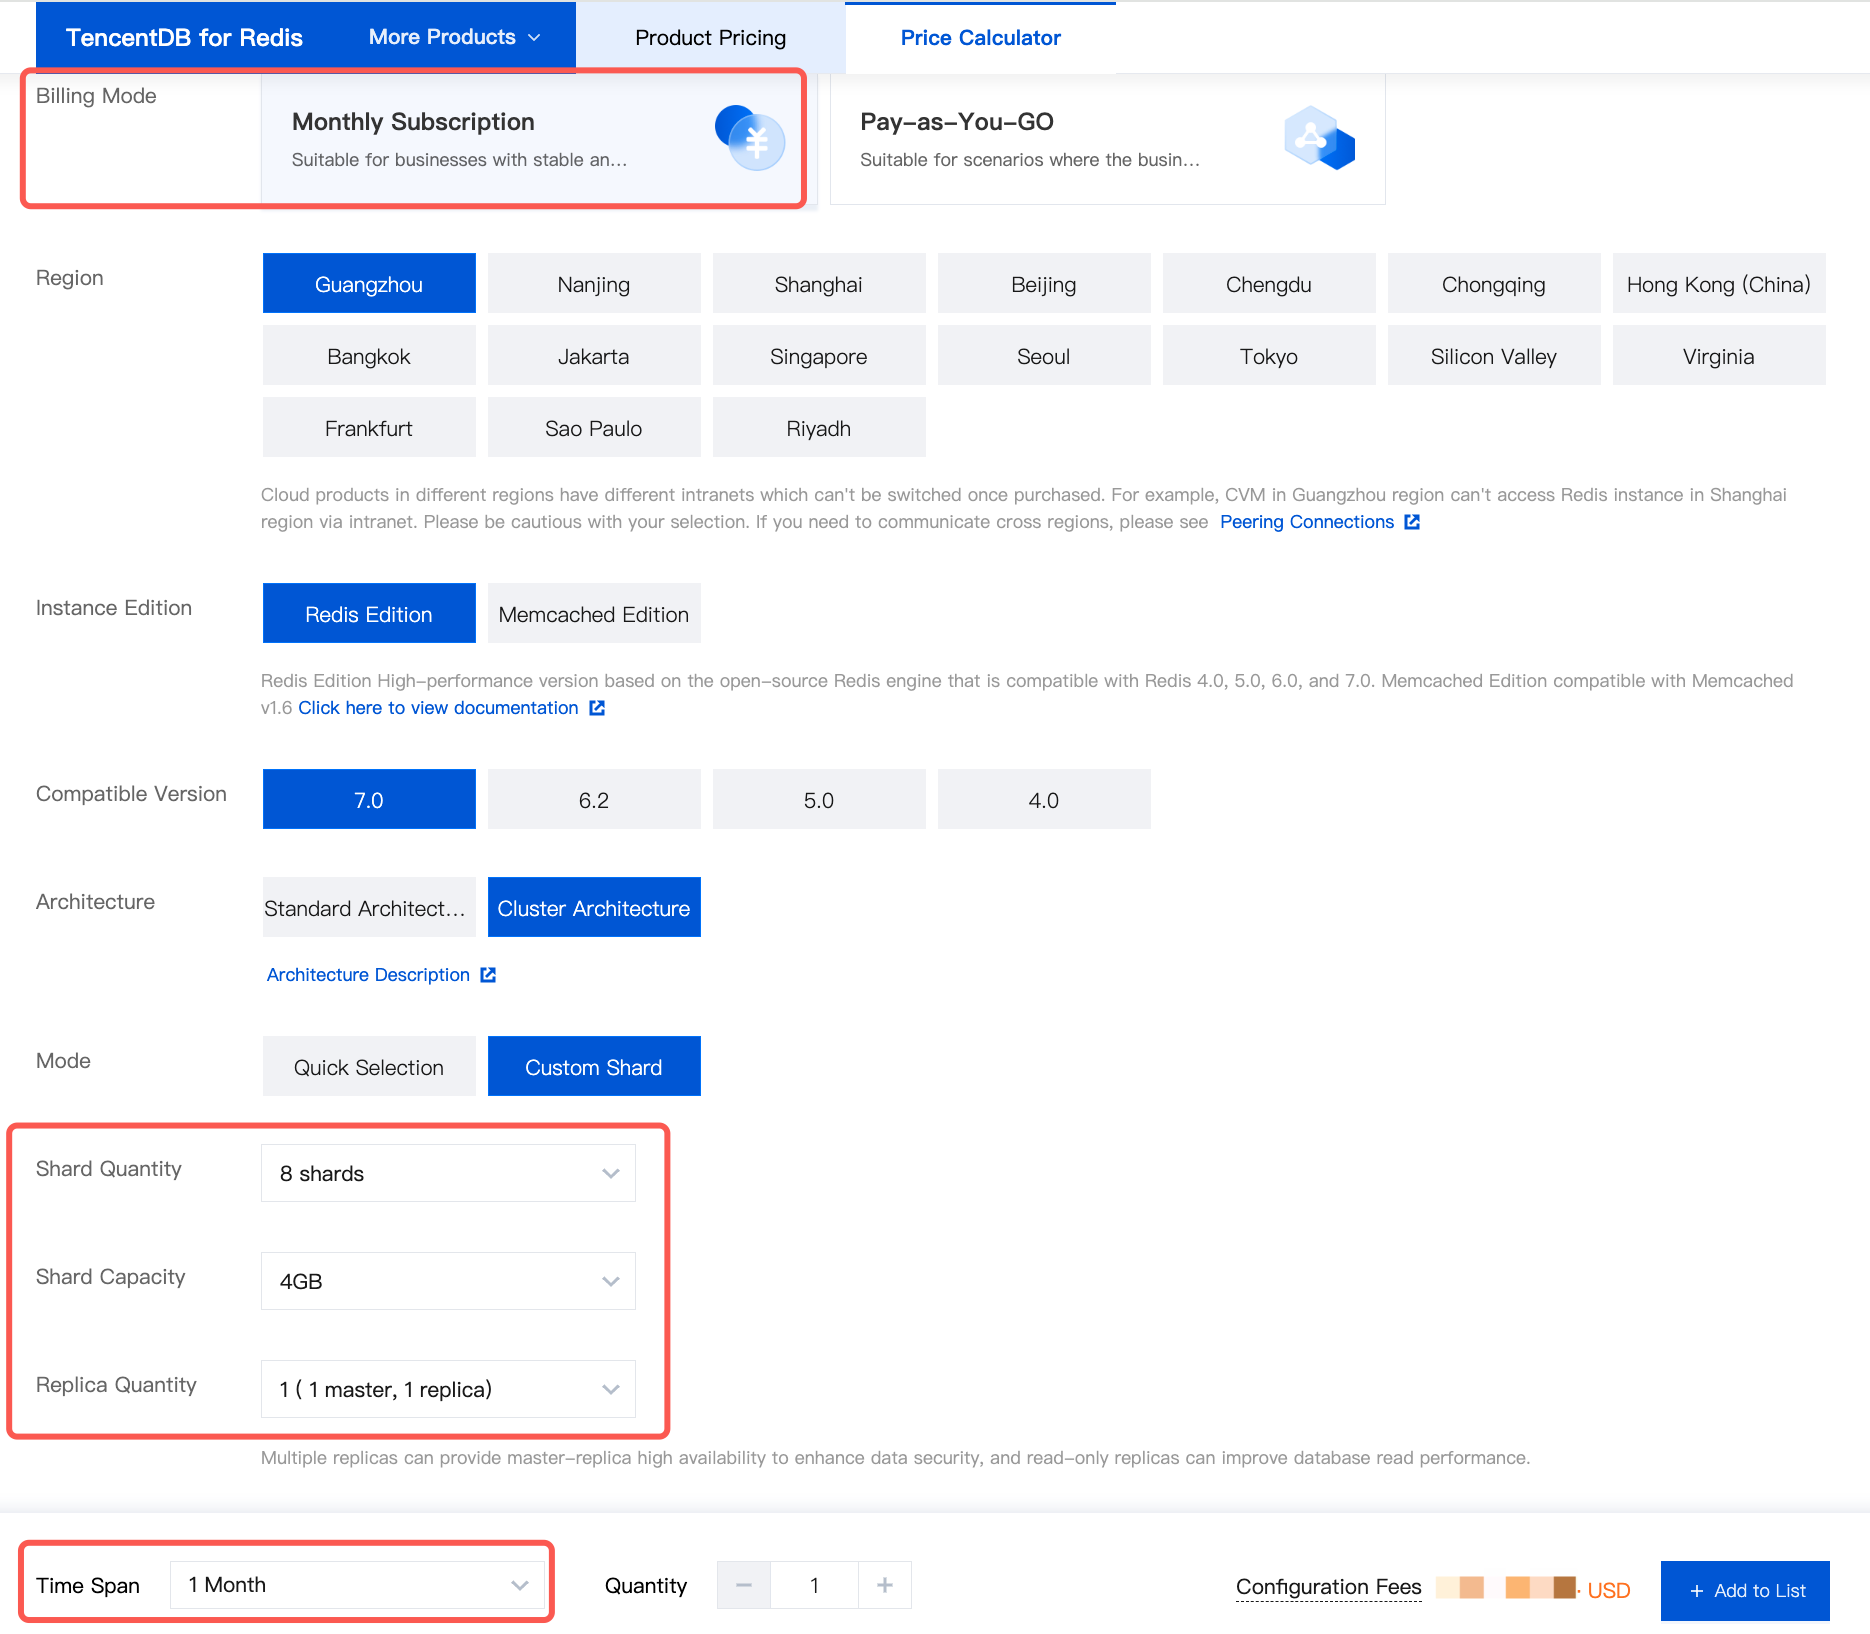1870x1634 pixels.
Task: Choose the Guangzhou region
Action: click(369, 284)
